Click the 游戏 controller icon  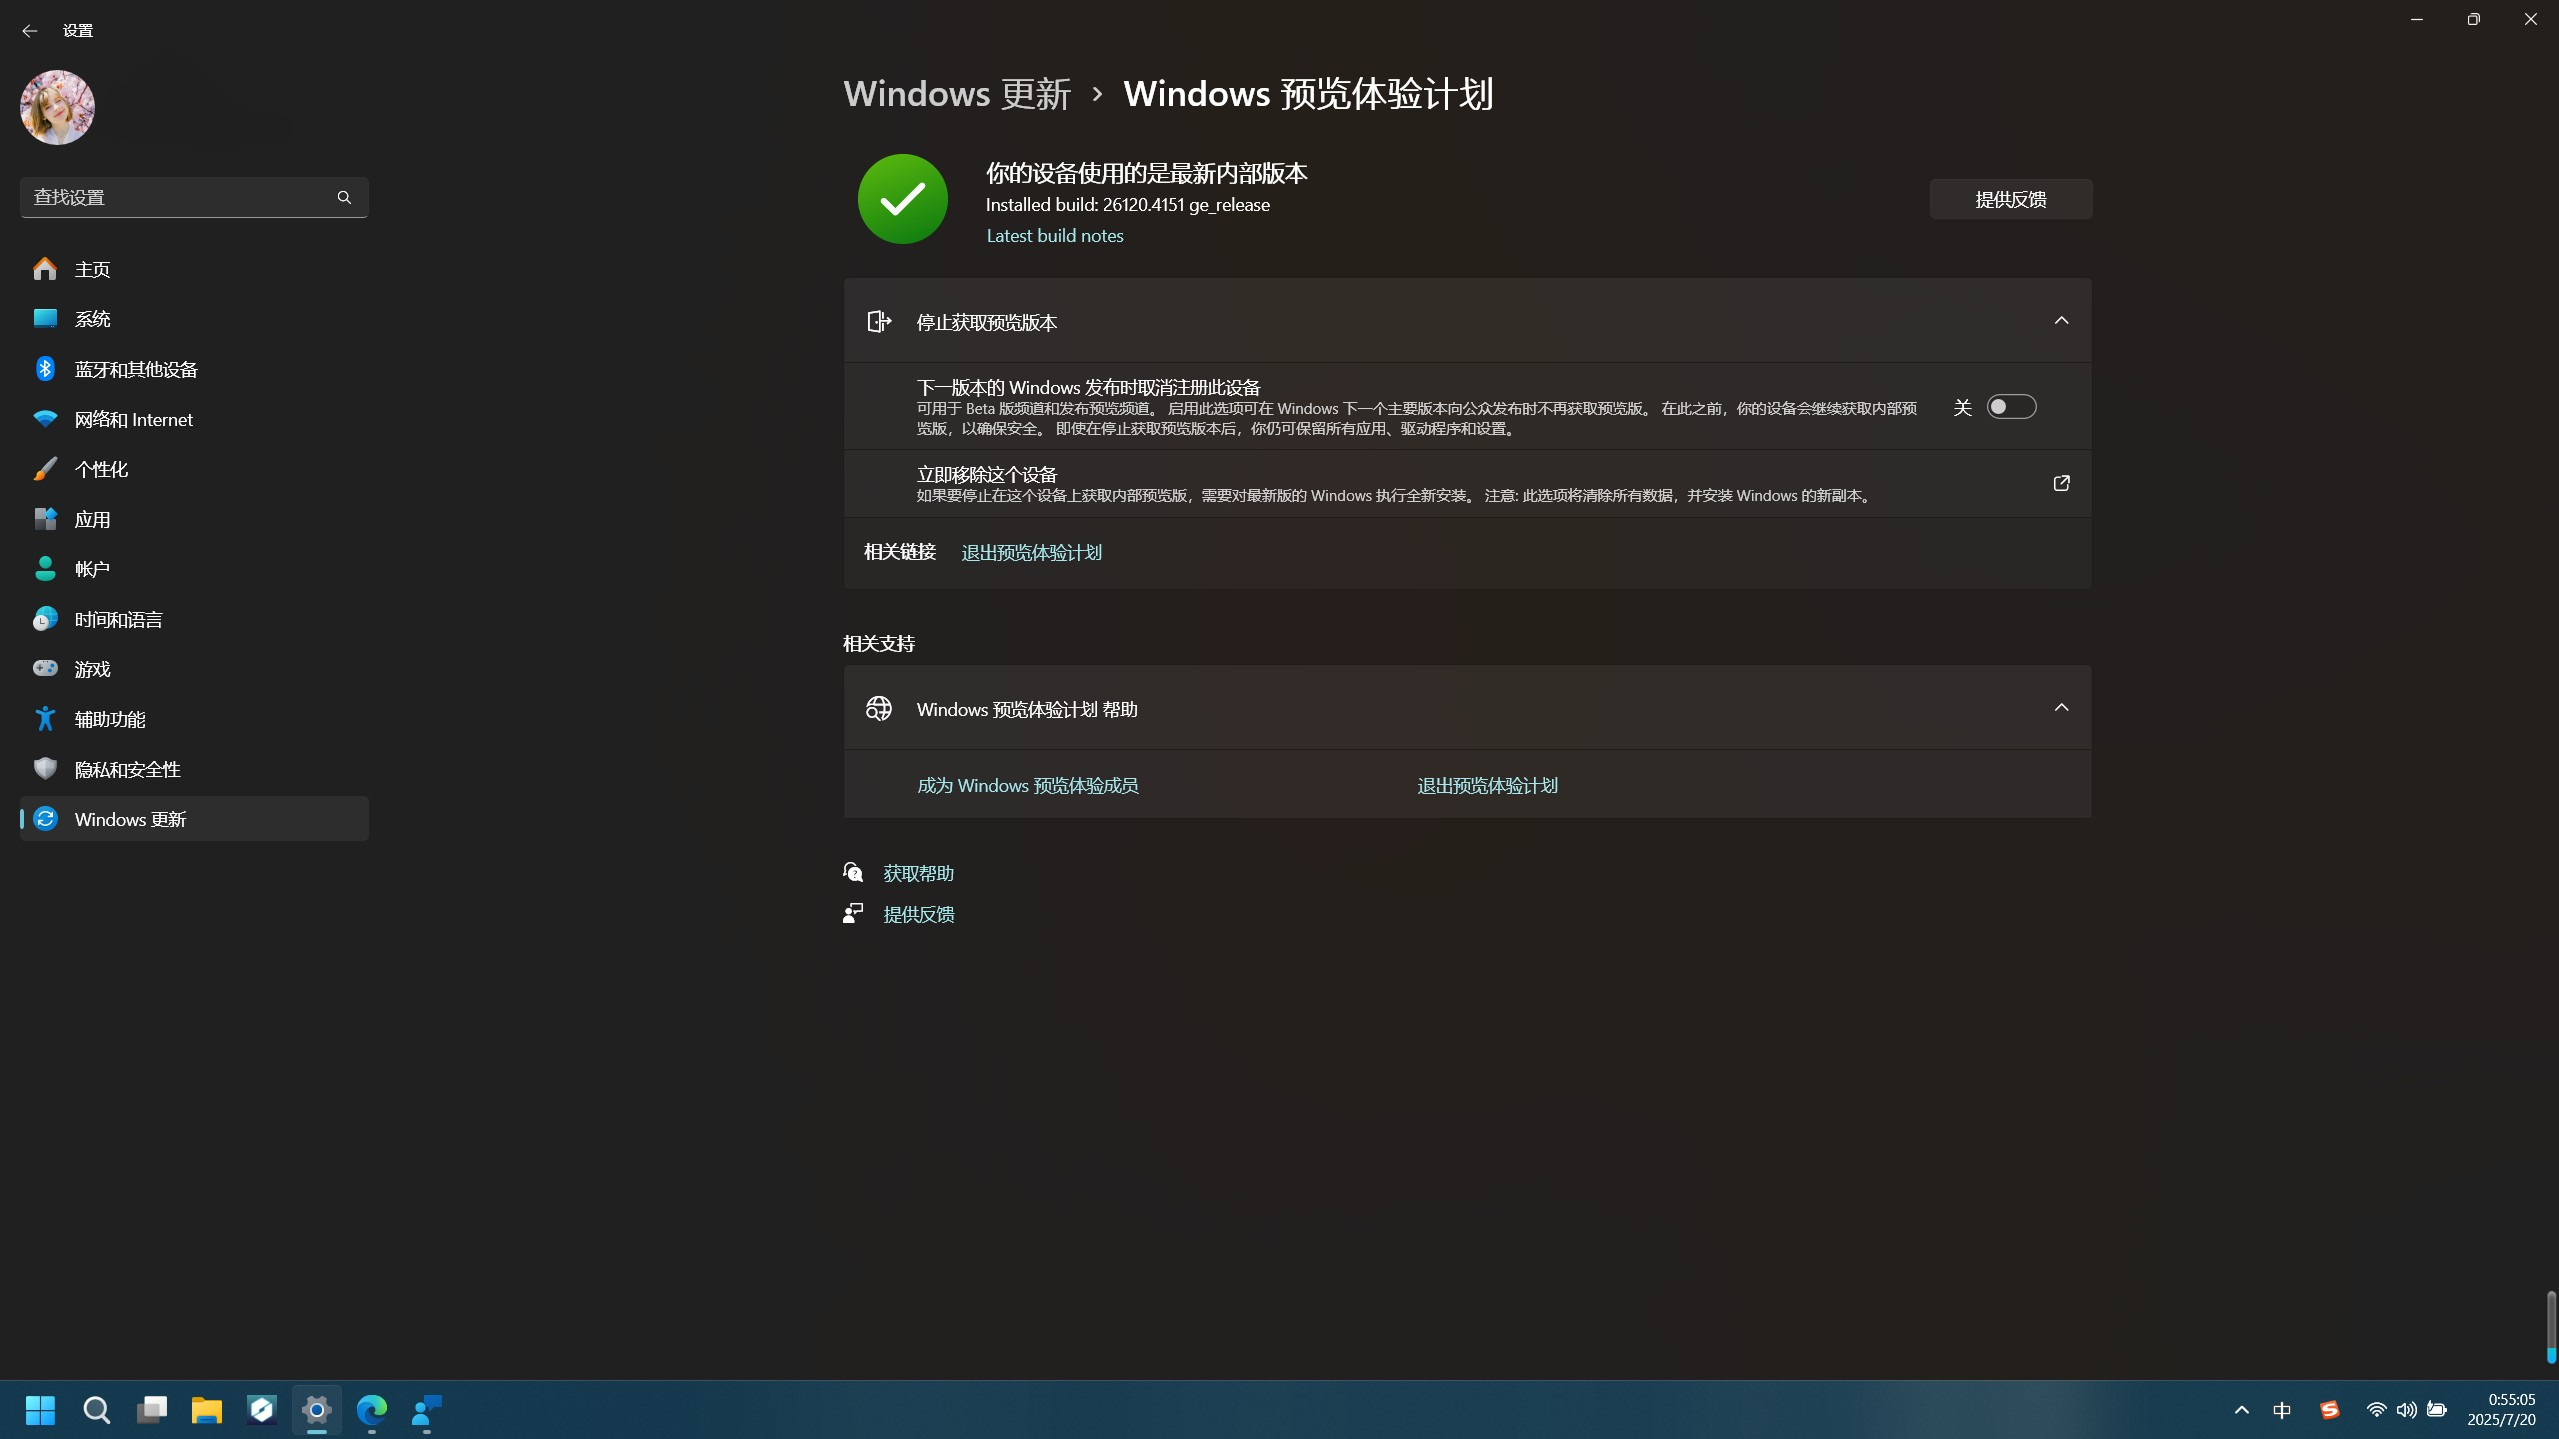(x=45, y=668)
